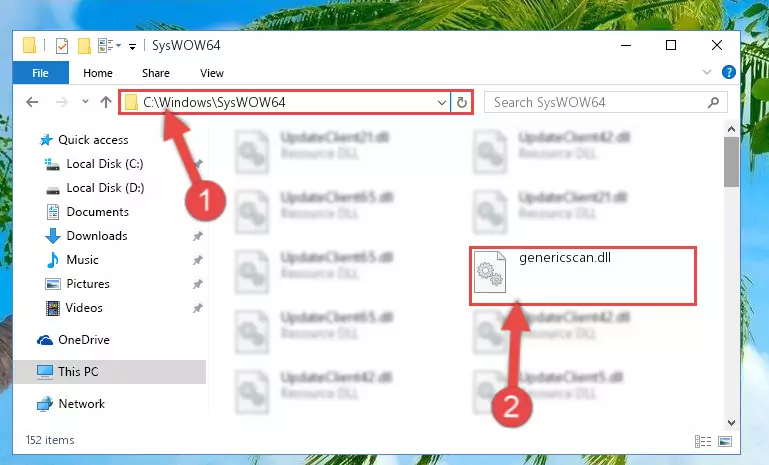
Task: Open the Customize Quick Access Toolbar dropdown
Action: pyautogui.click(x=132, y=47)
